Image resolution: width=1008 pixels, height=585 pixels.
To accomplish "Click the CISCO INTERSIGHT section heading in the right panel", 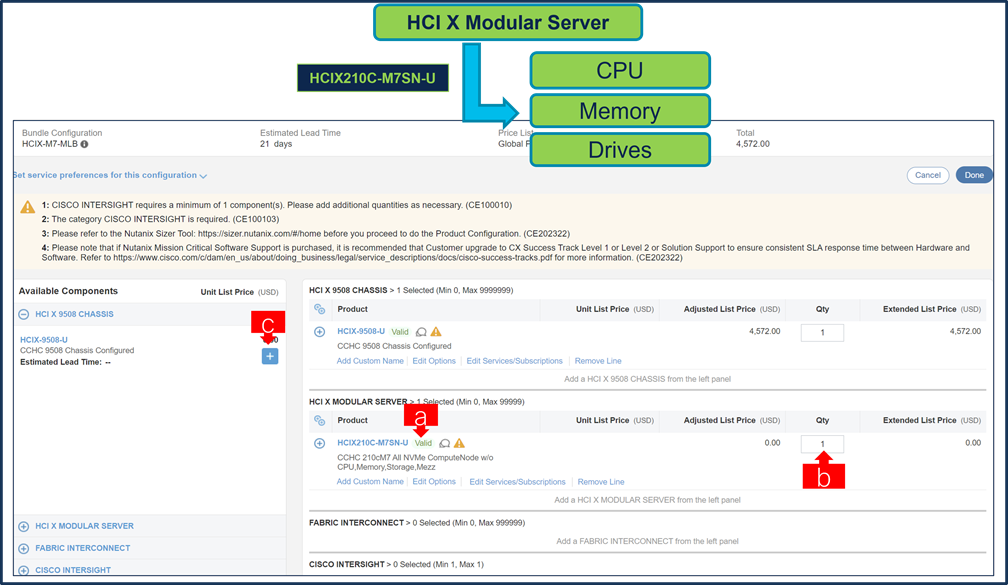I will pos(346,564).
